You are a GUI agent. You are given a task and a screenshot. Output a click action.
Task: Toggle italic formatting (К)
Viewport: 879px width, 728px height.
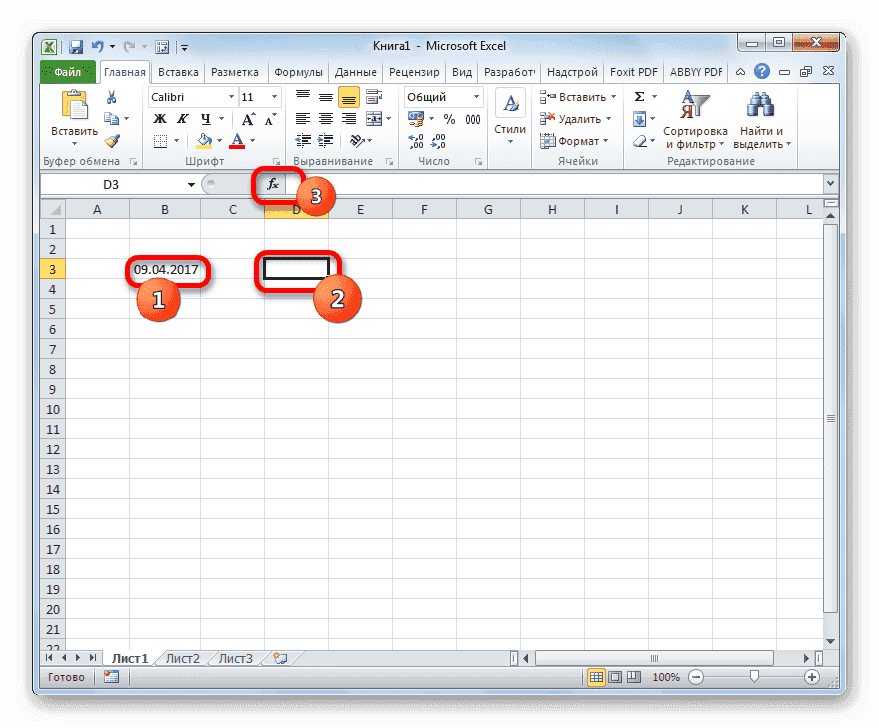(x=183, y=118)
